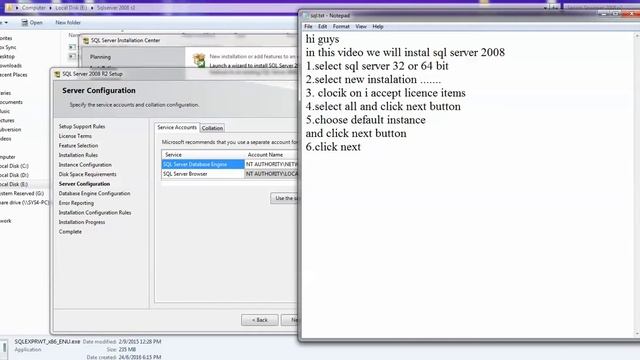Open System Reserved (G:) drive
Screen dimensions: 640x360
coord(22,193)
